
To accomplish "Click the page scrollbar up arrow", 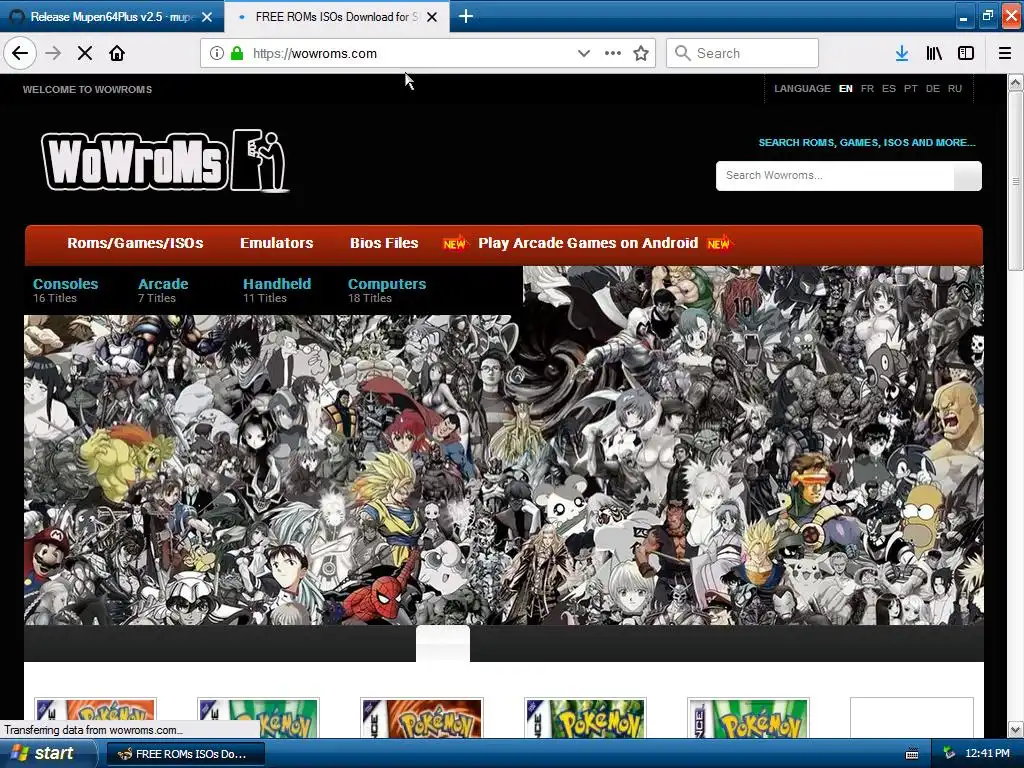I will tap(1015, 82).
